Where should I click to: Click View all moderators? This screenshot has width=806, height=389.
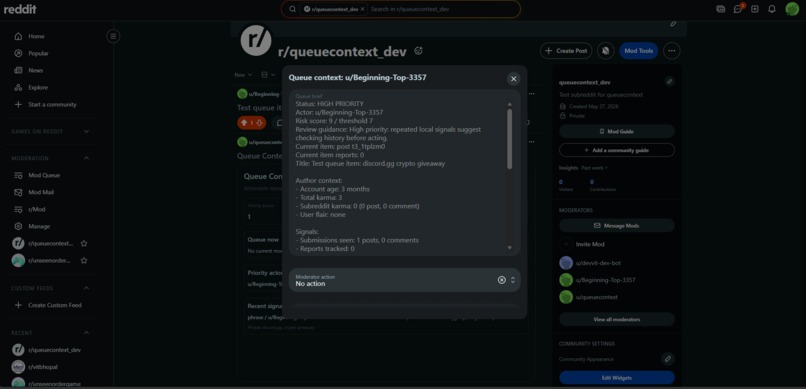point(617,319)
